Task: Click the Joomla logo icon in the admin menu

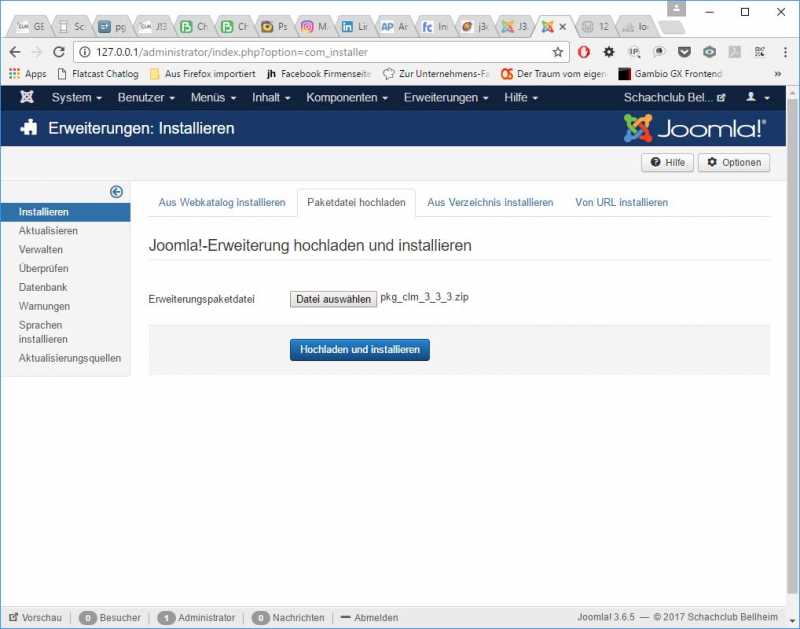Action: click(27, 97)
